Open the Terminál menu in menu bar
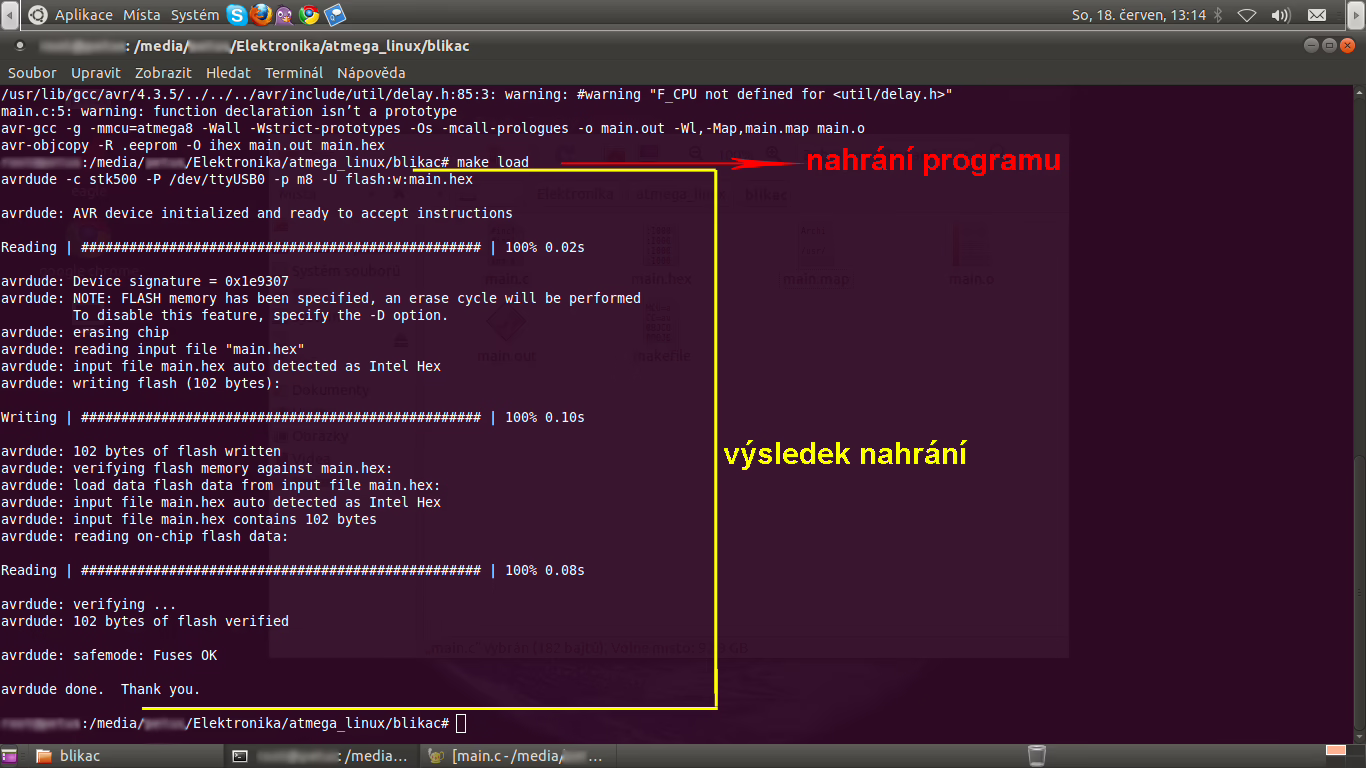Viewport: 1366px width, 768px height. click(293, 73)
